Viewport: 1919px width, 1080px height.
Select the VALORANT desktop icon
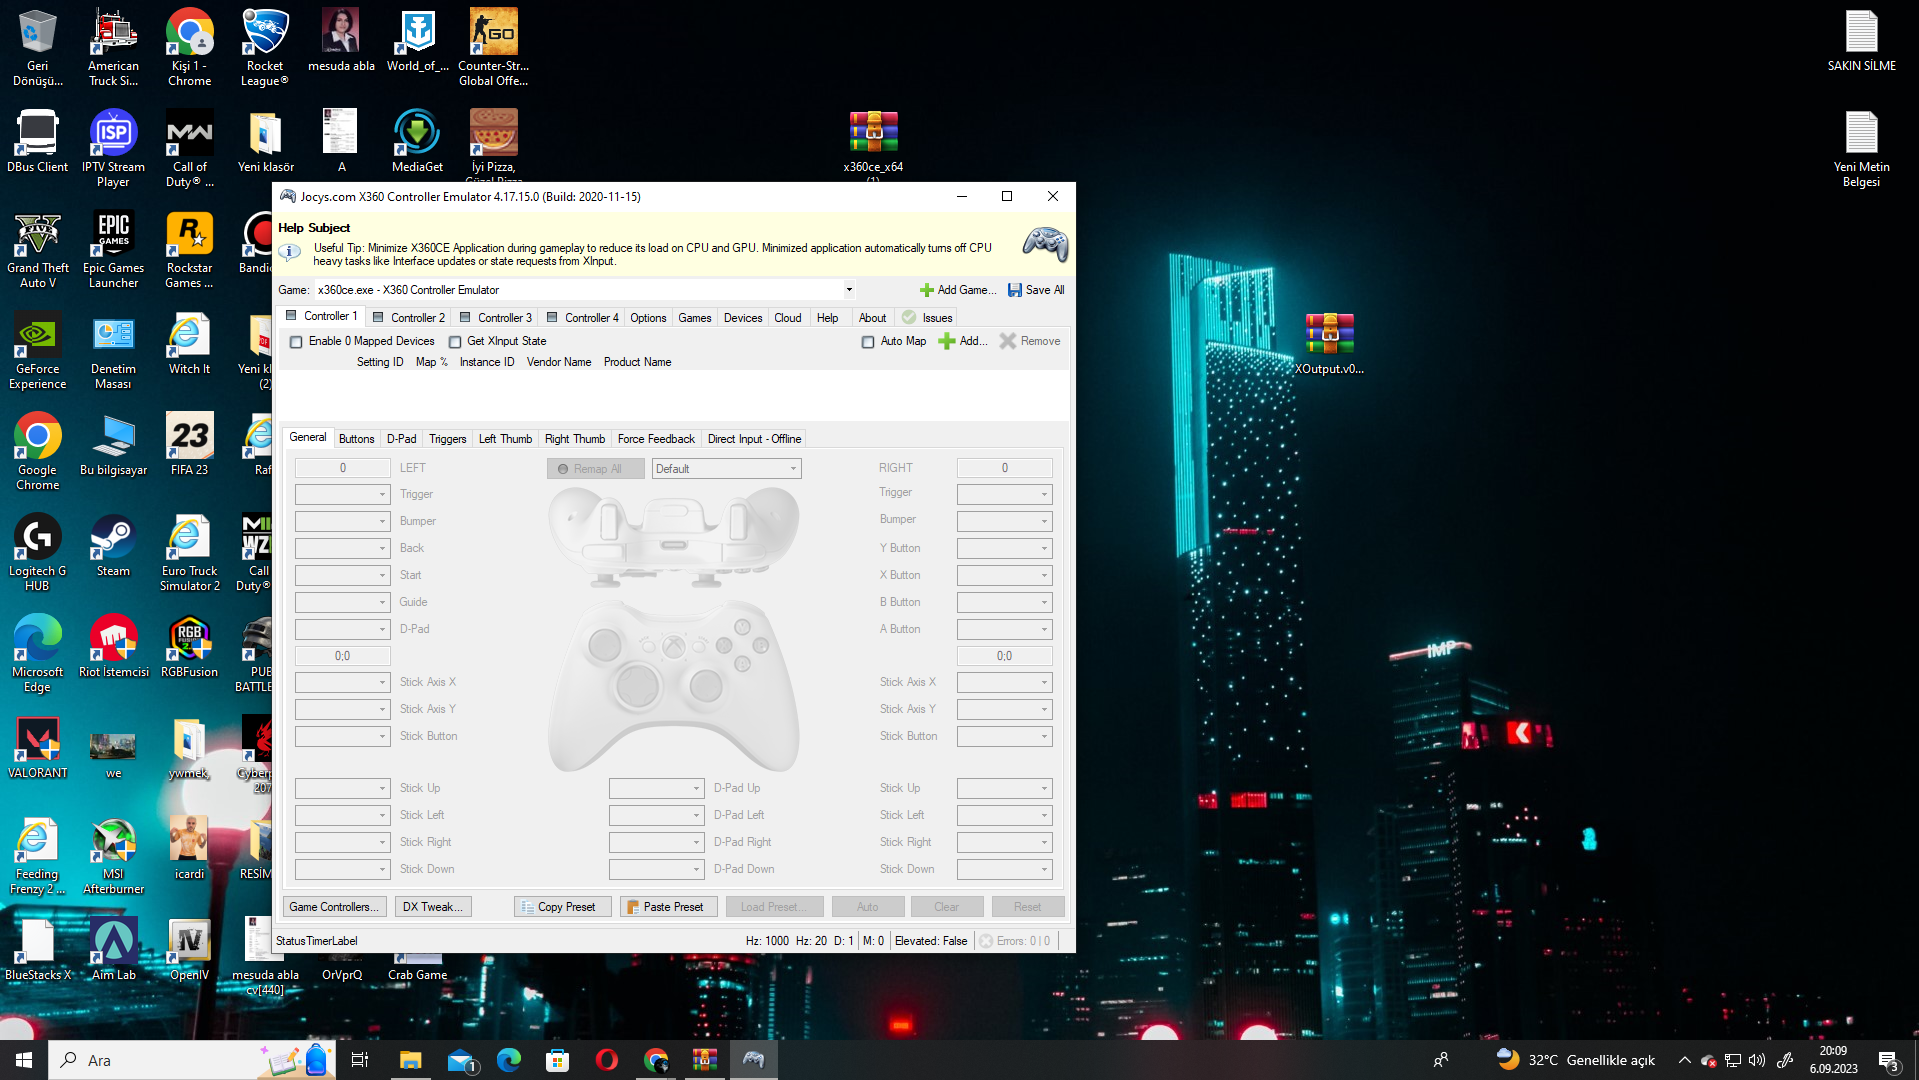pos(37,747)
